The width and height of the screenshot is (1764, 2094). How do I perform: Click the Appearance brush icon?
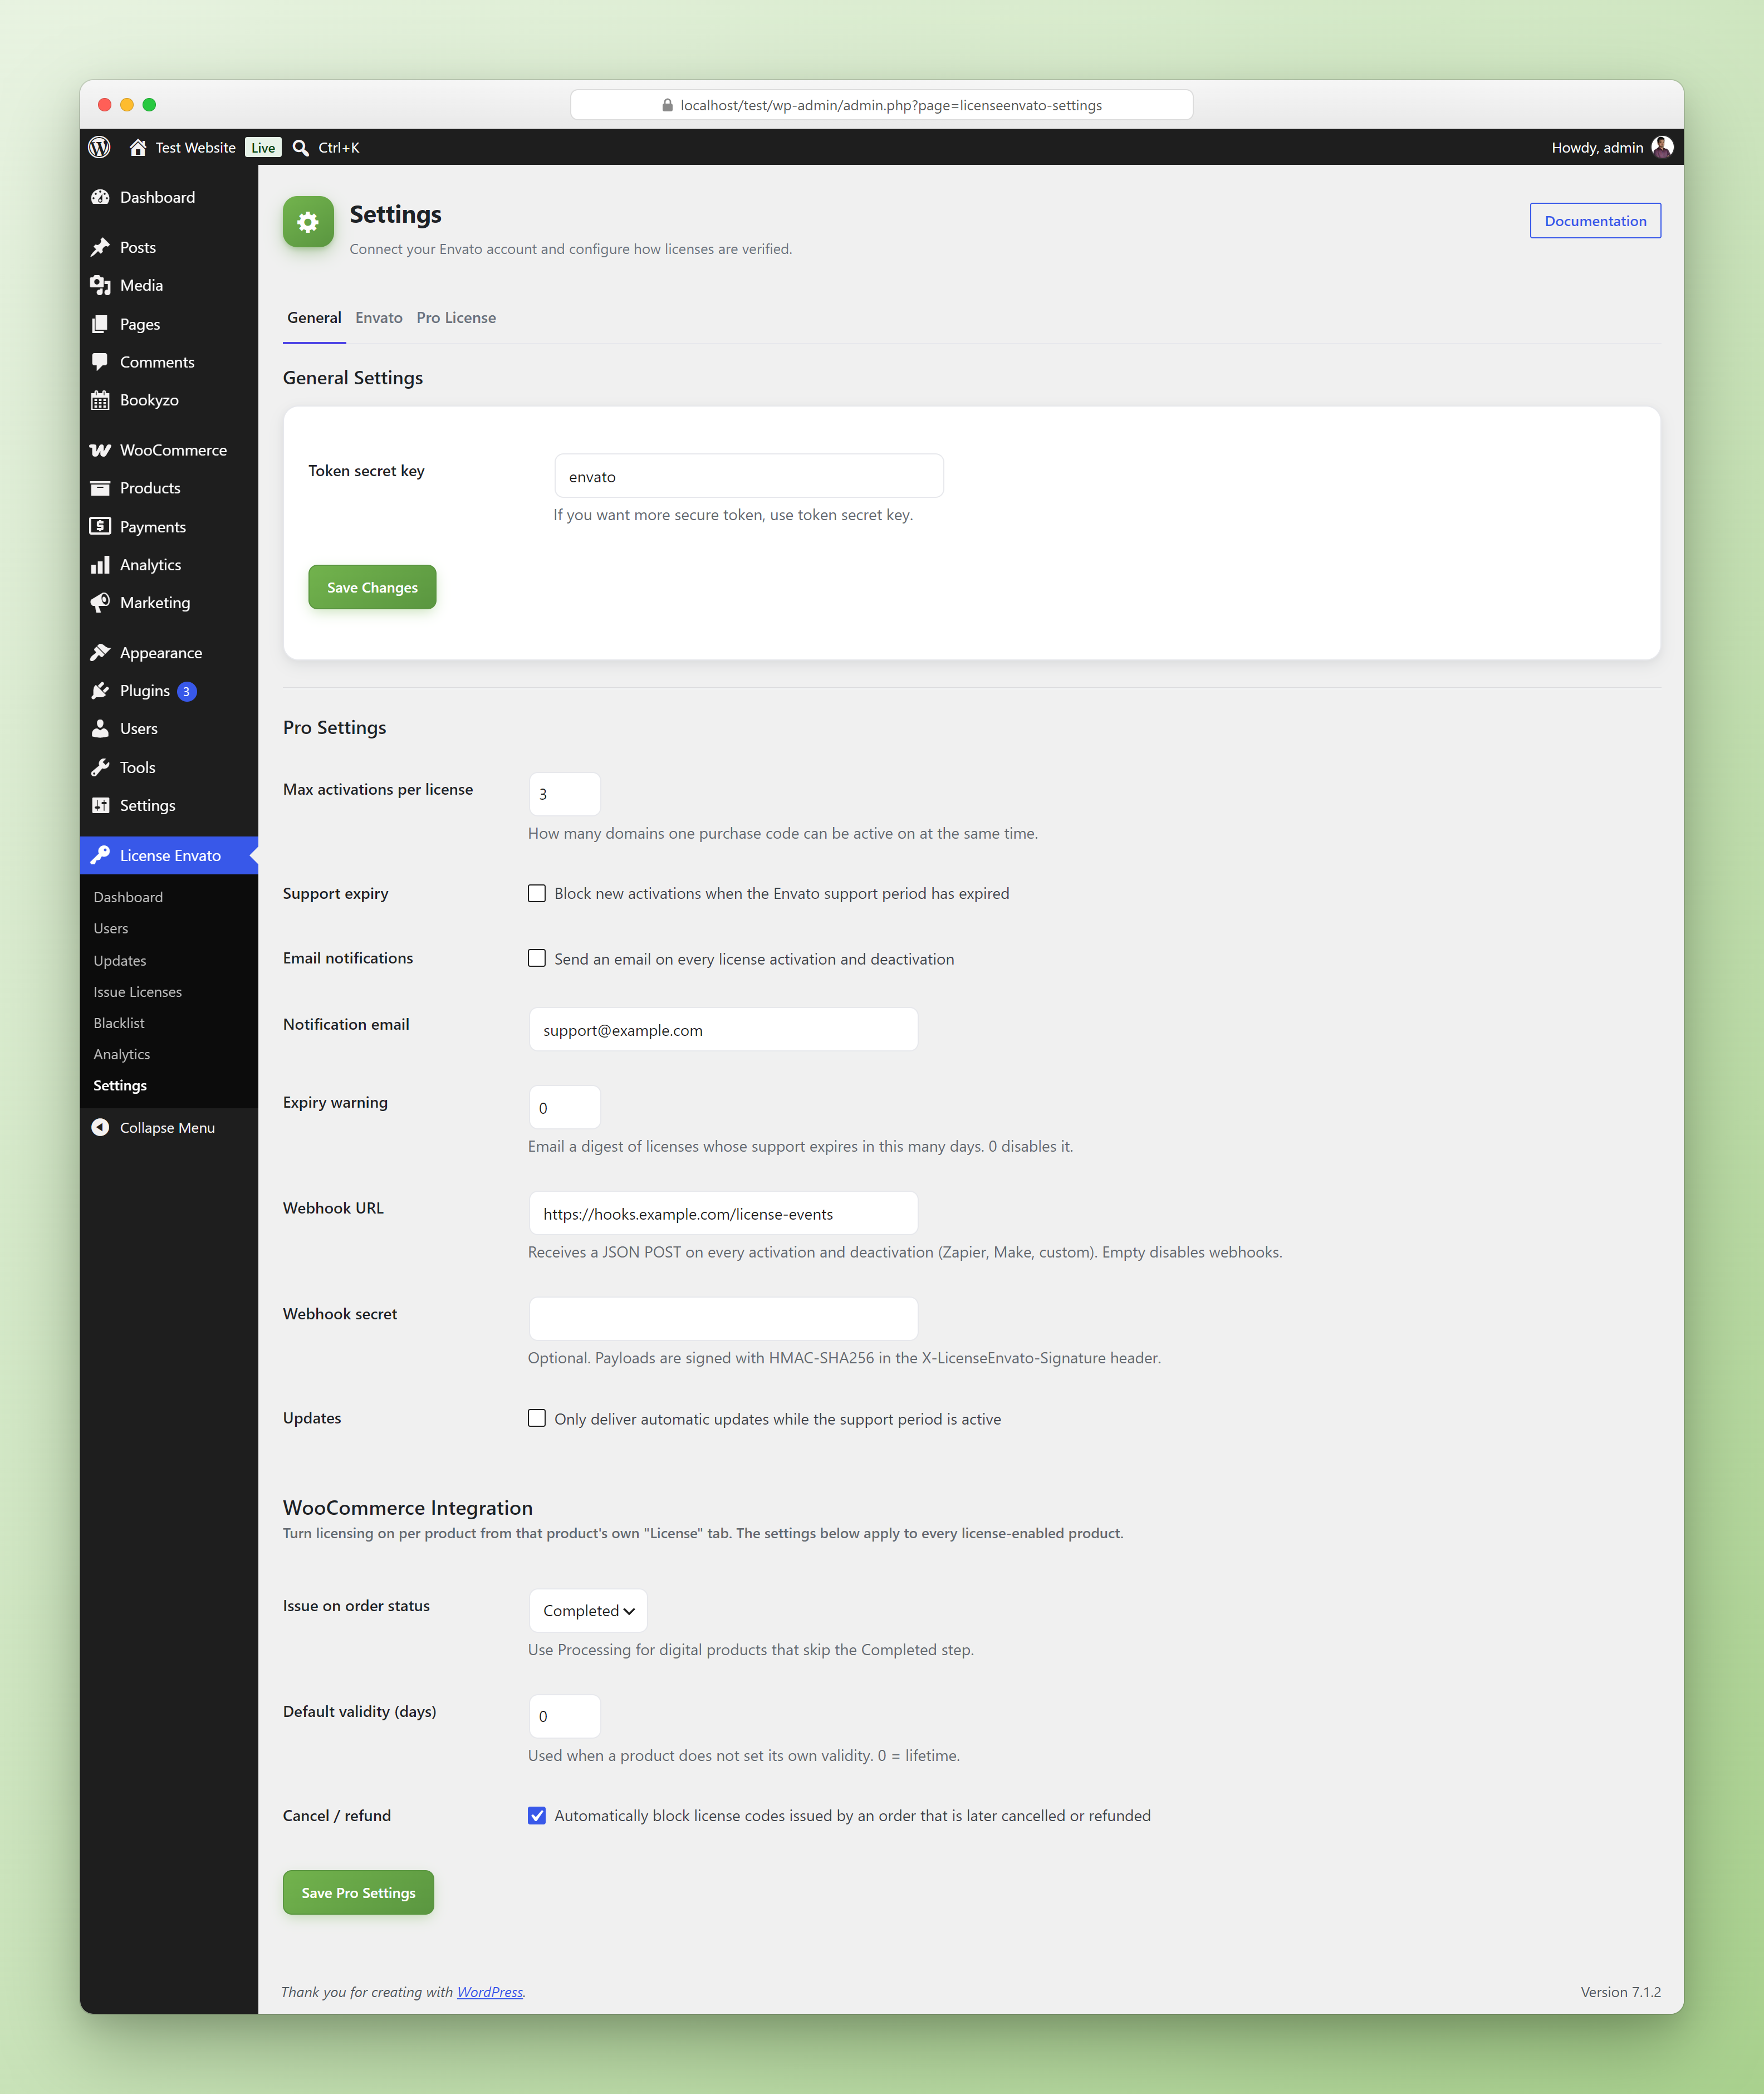coord(100,653)
